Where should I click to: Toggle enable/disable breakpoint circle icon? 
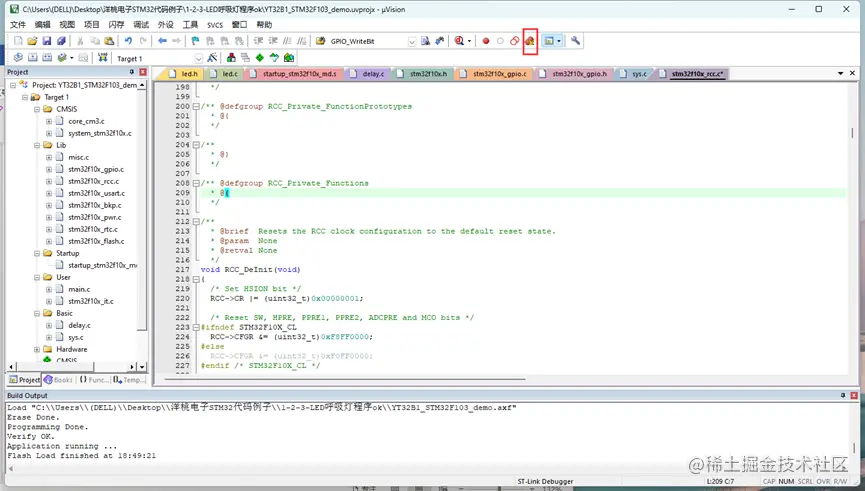500,41
